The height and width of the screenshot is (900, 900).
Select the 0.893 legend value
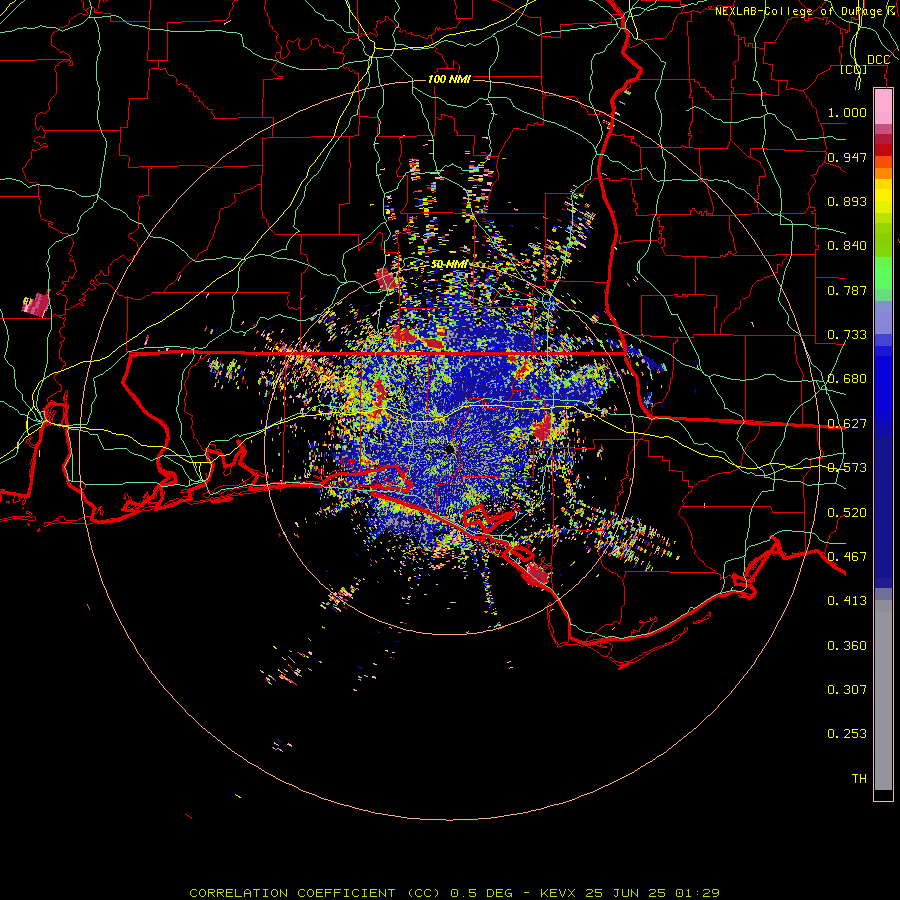pos(847,201)
